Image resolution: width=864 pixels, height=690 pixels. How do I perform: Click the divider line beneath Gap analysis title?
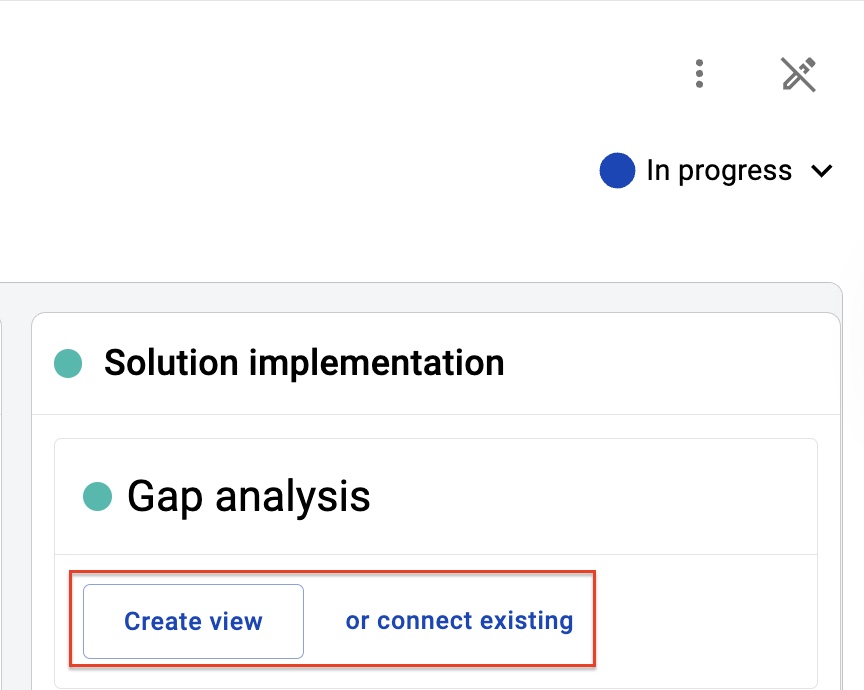coord(436,554)
